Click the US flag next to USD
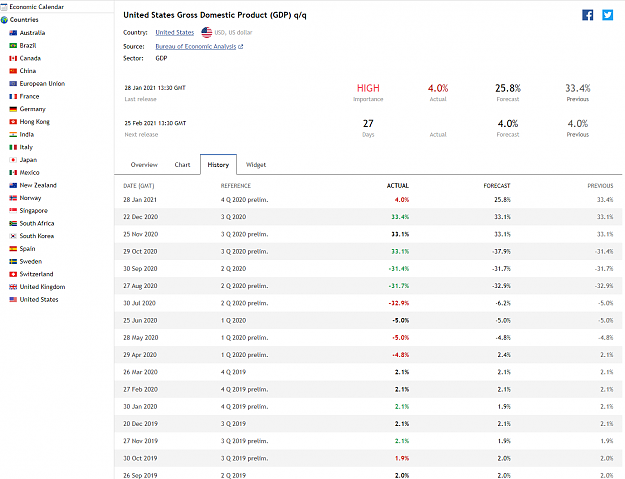Image resolution: width=625 pixels, height=479 pixels. [206, 32]
